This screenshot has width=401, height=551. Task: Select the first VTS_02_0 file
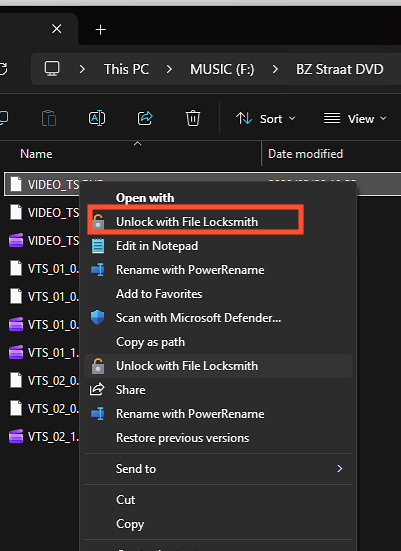45,381
